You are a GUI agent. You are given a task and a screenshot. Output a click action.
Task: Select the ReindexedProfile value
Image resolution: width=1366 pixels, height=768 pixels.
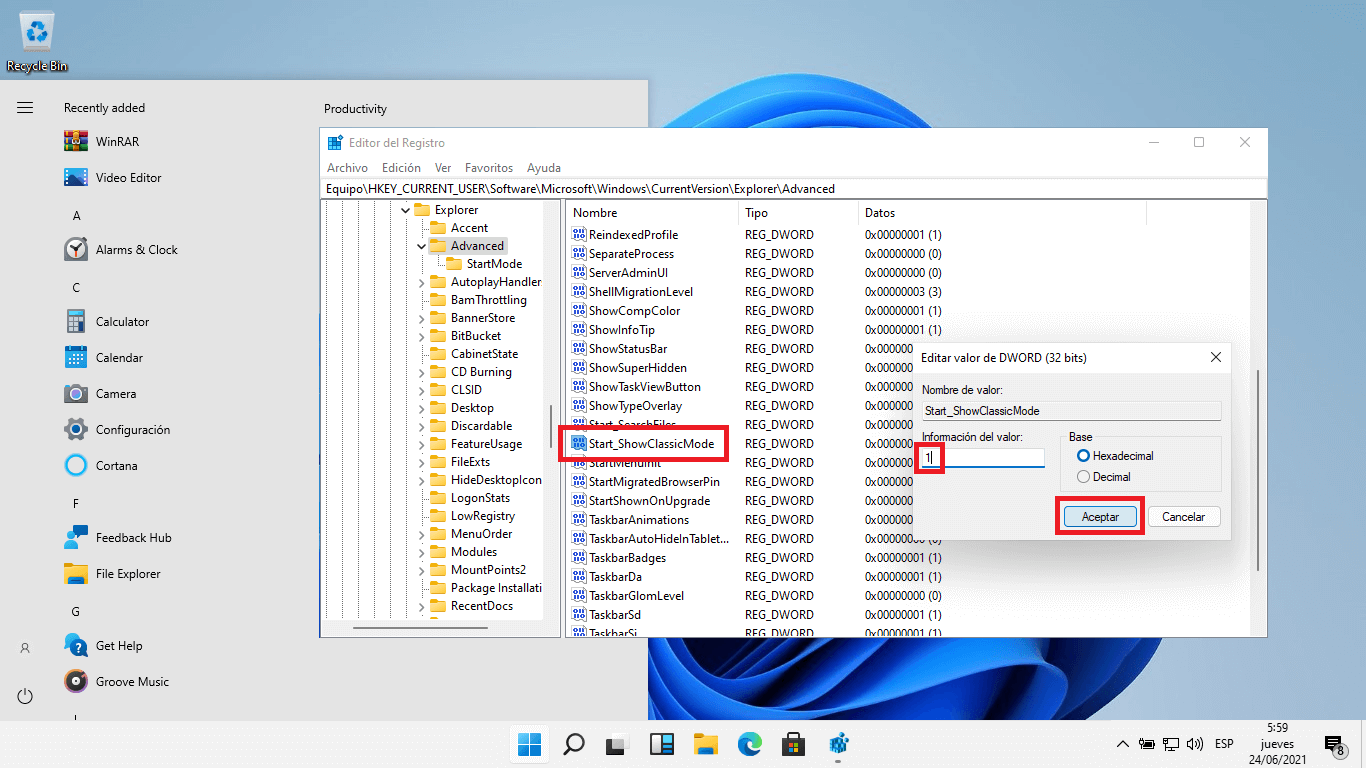click(x=633, y=235)
